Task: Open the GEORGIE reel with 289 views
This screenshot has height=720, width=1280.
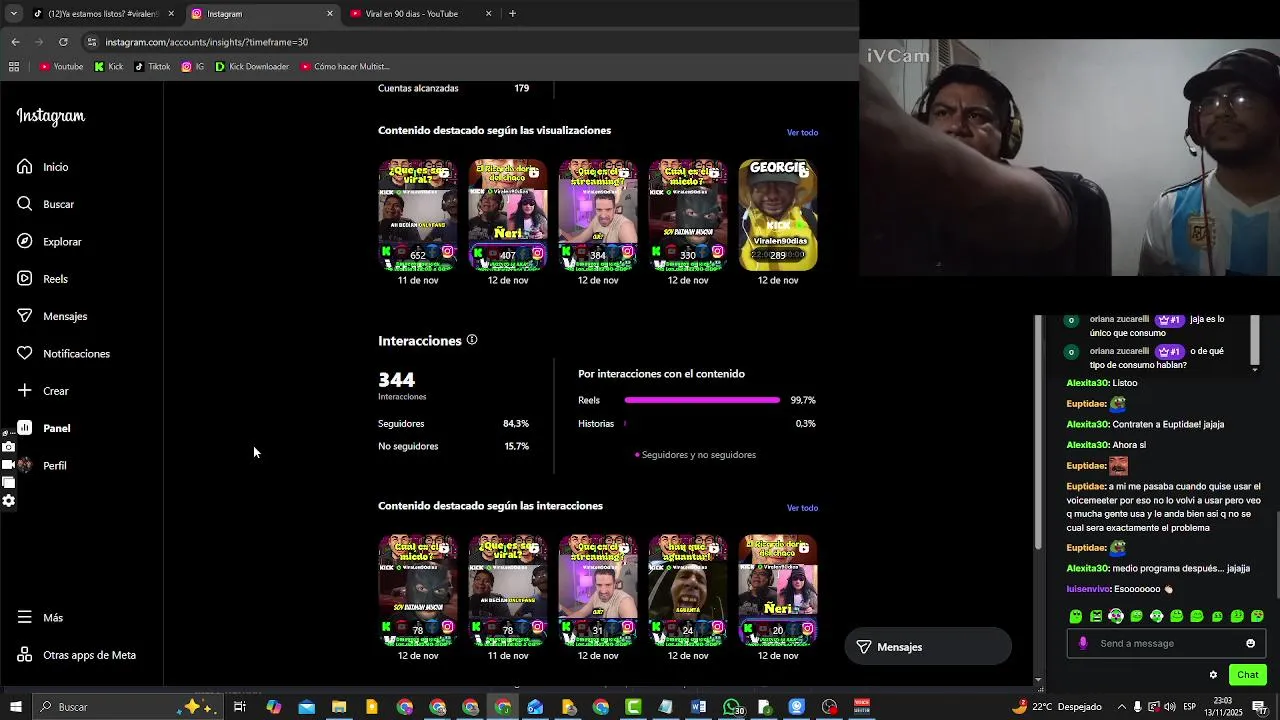Action: (778, 215)
